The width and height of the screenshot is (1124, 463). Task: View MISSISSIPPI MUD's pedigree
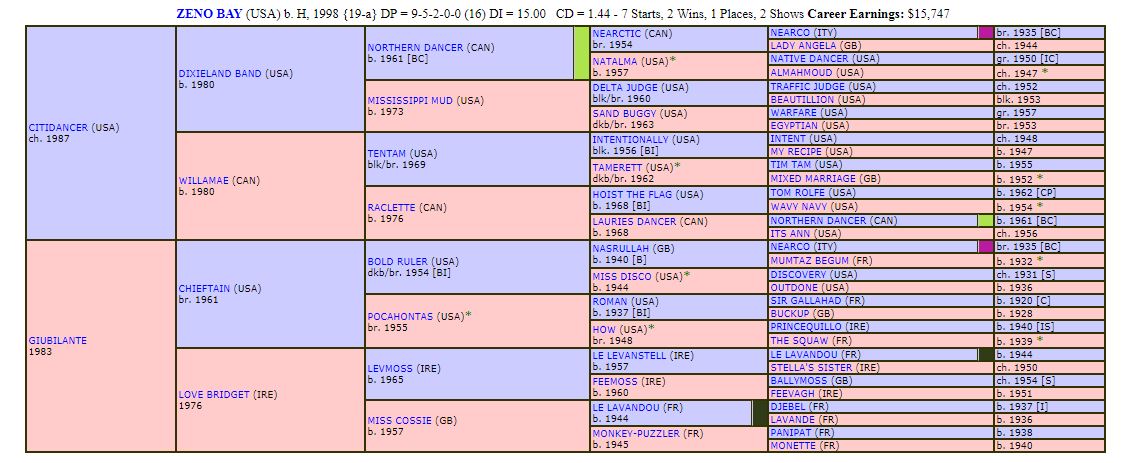(412, 100)
